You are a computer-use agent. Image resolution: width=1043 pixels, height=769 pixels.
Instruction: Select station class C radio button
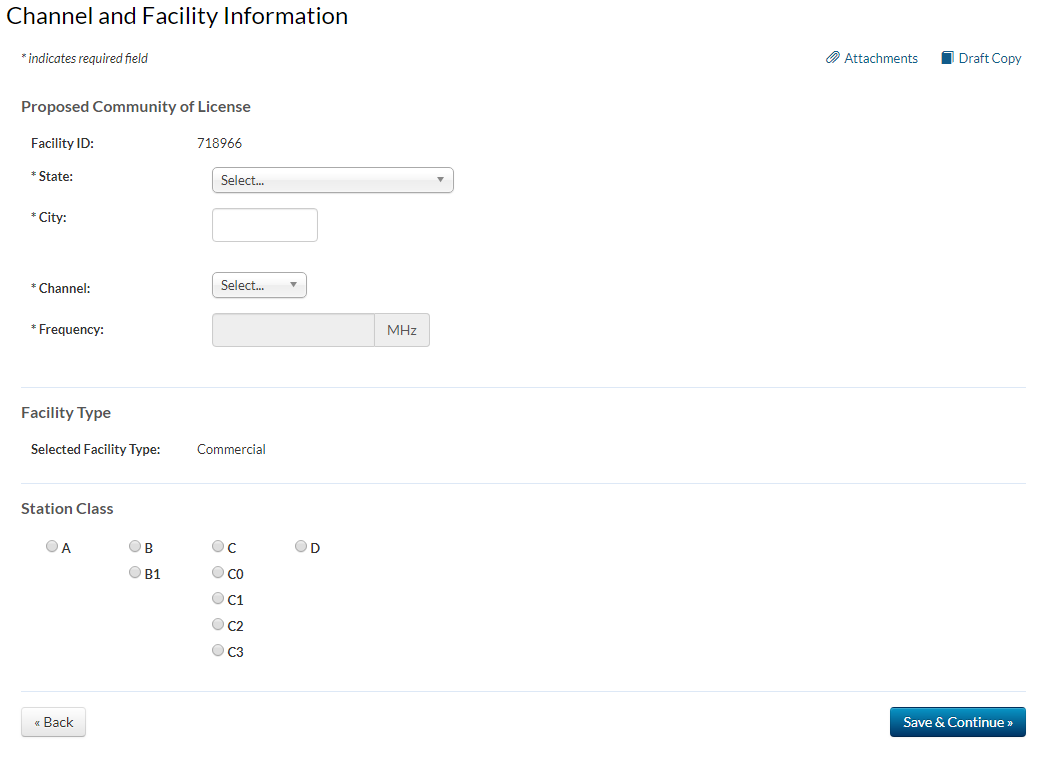(x=218, y=547)
